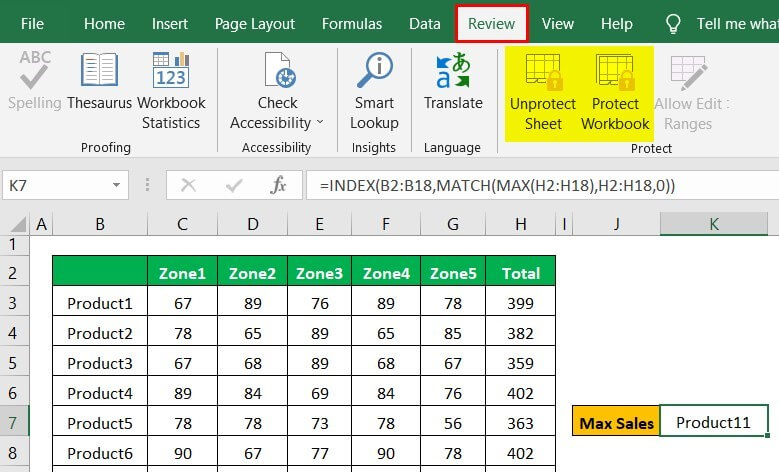Click Protect Workbook

(615, 92)
